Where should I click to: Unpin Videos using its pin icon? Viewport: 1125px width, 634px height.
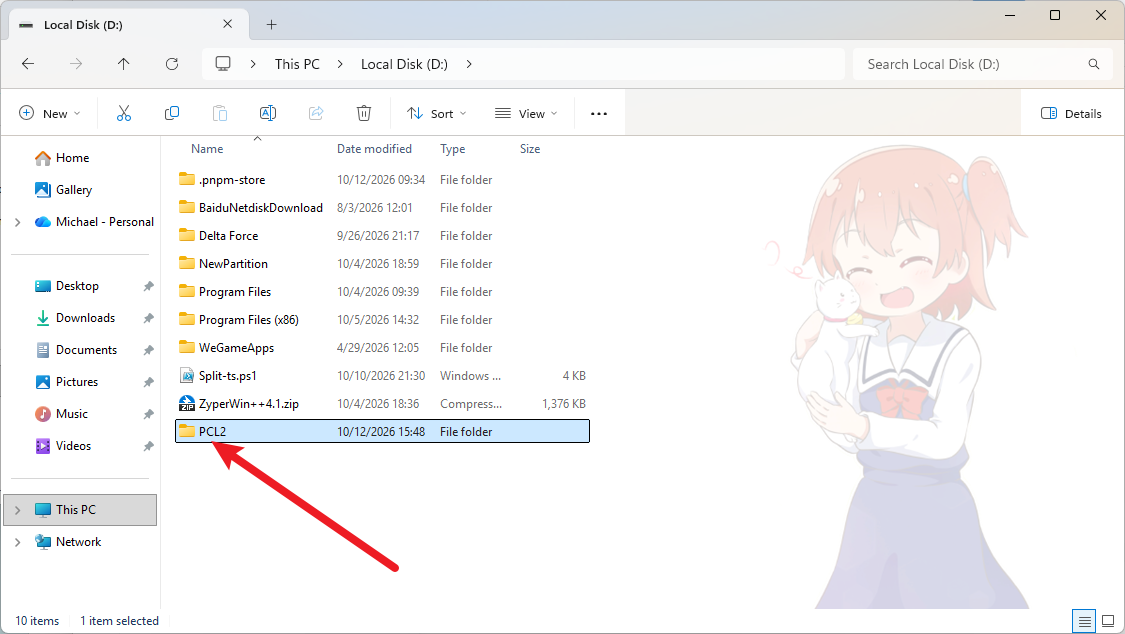[x=148, y=446]
